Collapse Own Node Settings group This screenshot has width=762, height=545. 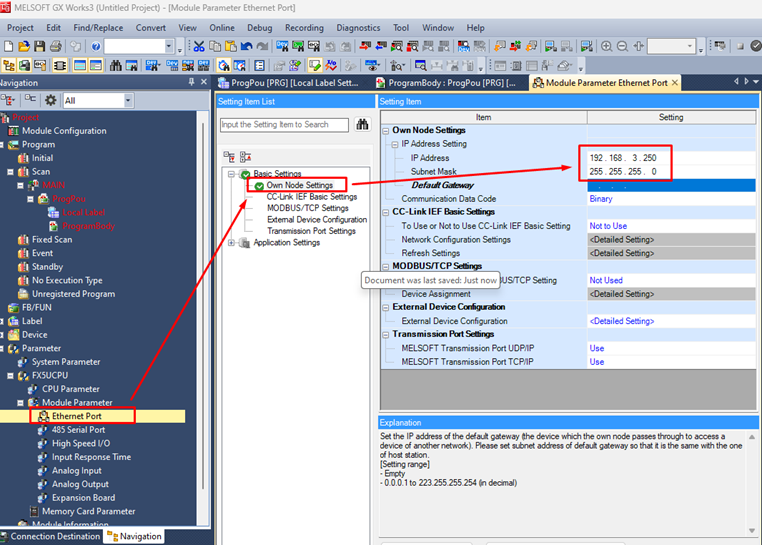coord(385,130)
